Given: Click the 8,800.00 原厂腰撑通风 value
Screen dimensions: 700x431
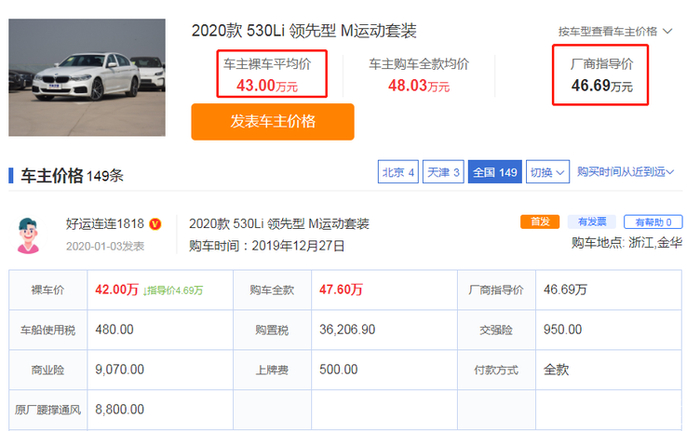Looking at the screenshot, I should [x=120, y=410].
